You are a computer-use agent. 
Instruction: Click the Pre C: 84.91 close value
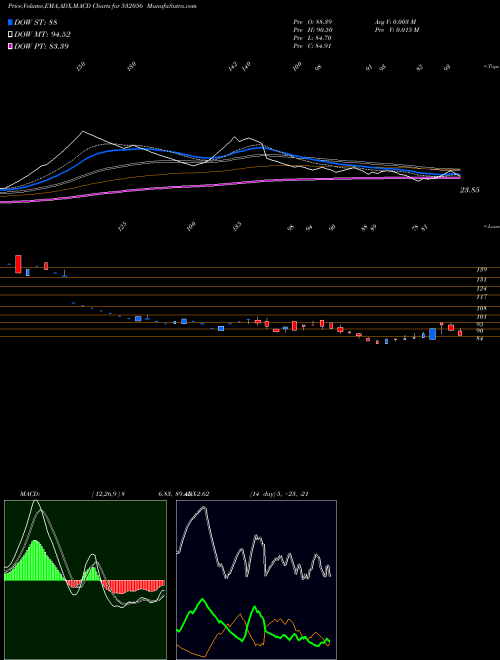coord(313,45)
